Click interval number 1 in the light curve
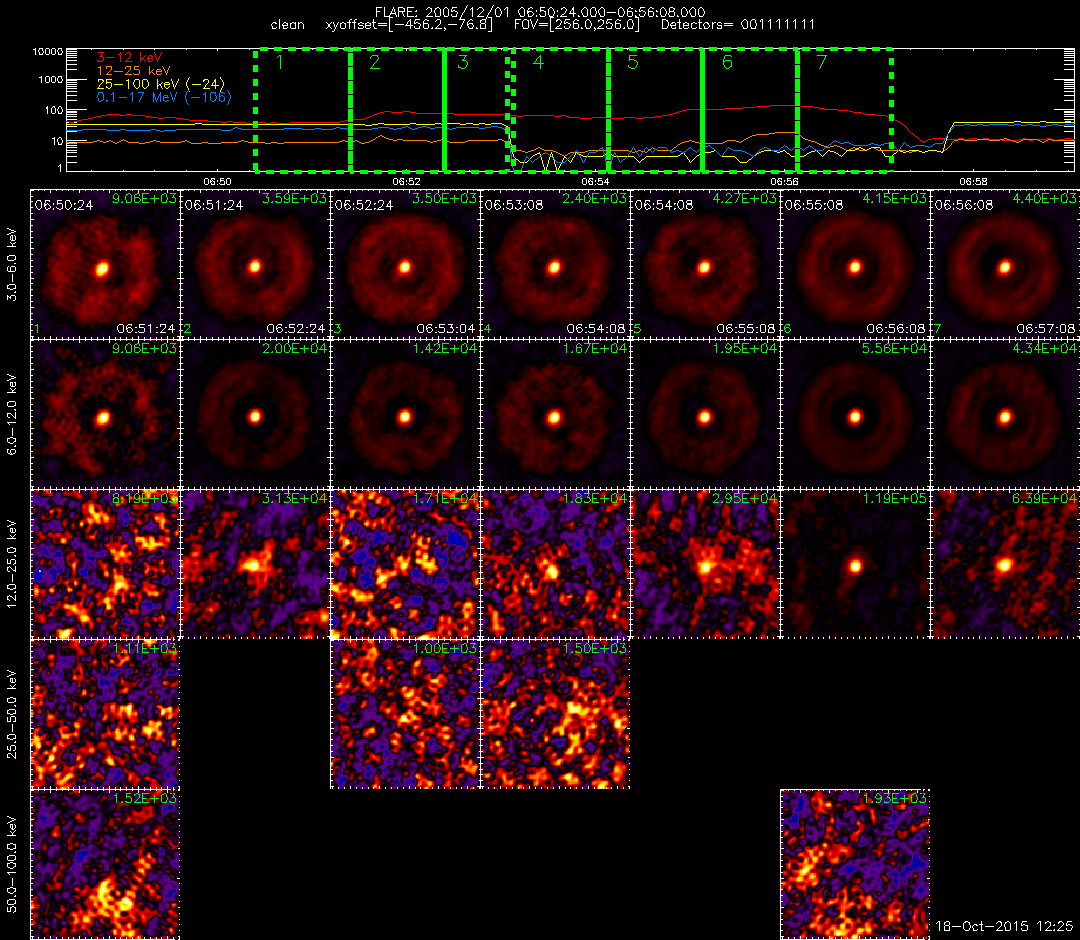The height and width of the screenshot is (940, 1080). [280, 63]
